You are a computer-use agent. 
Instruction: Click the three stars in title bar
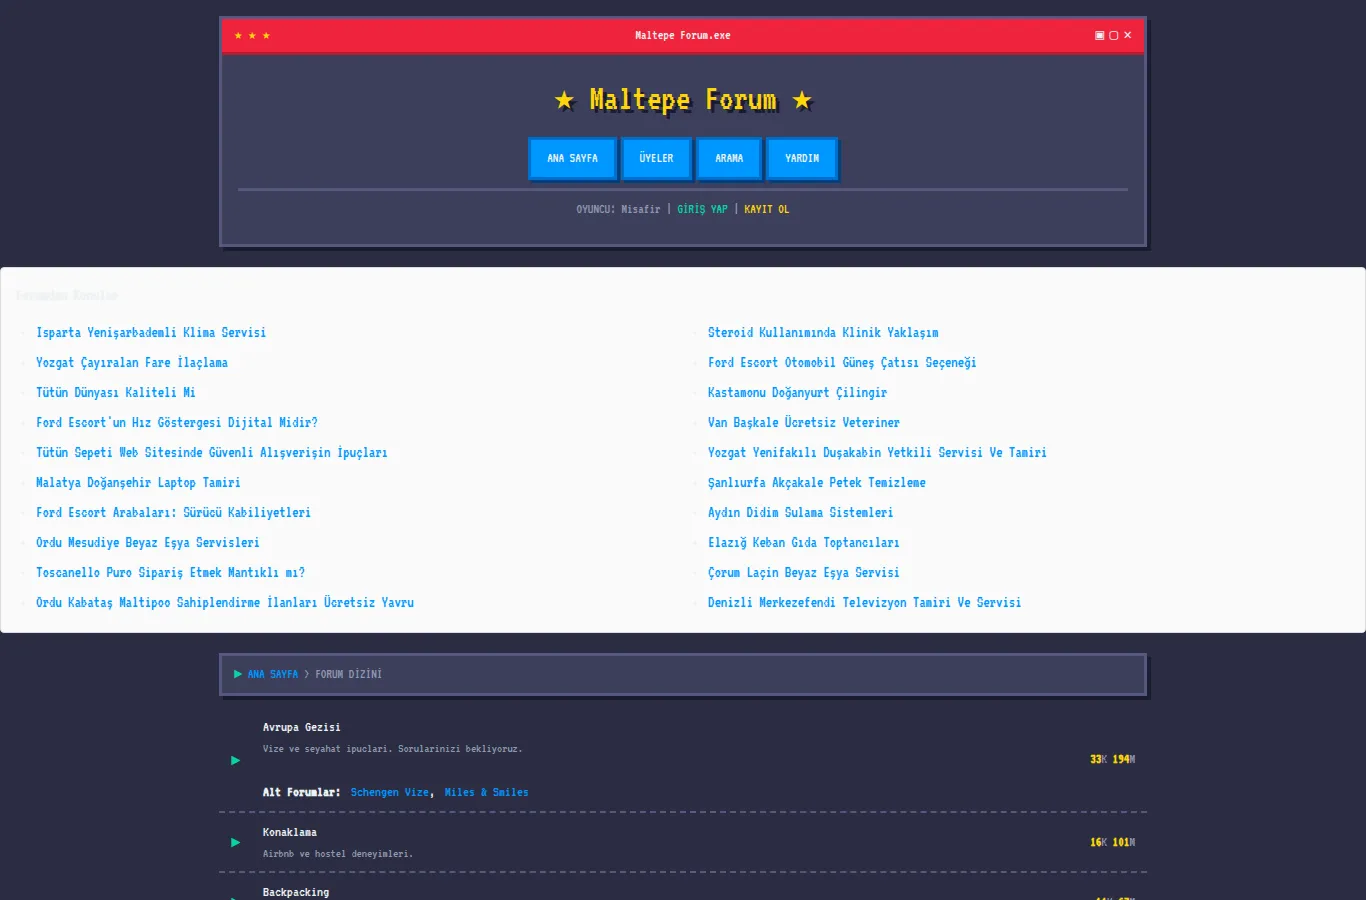252,35
